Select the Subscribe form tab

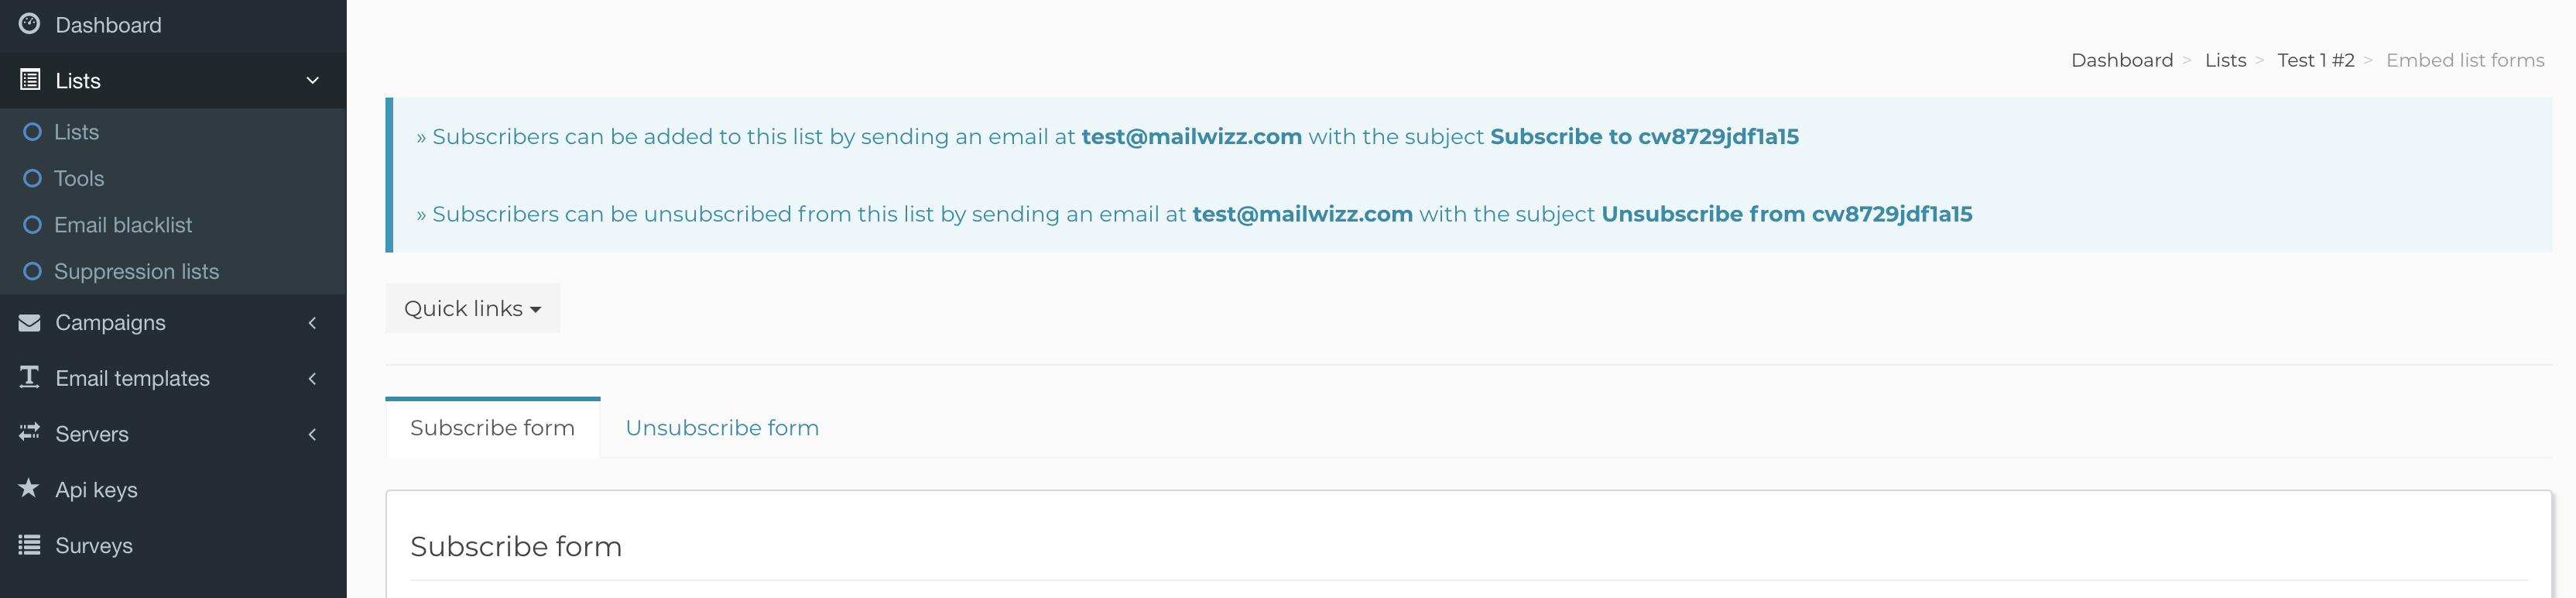[x=492, y=428]
